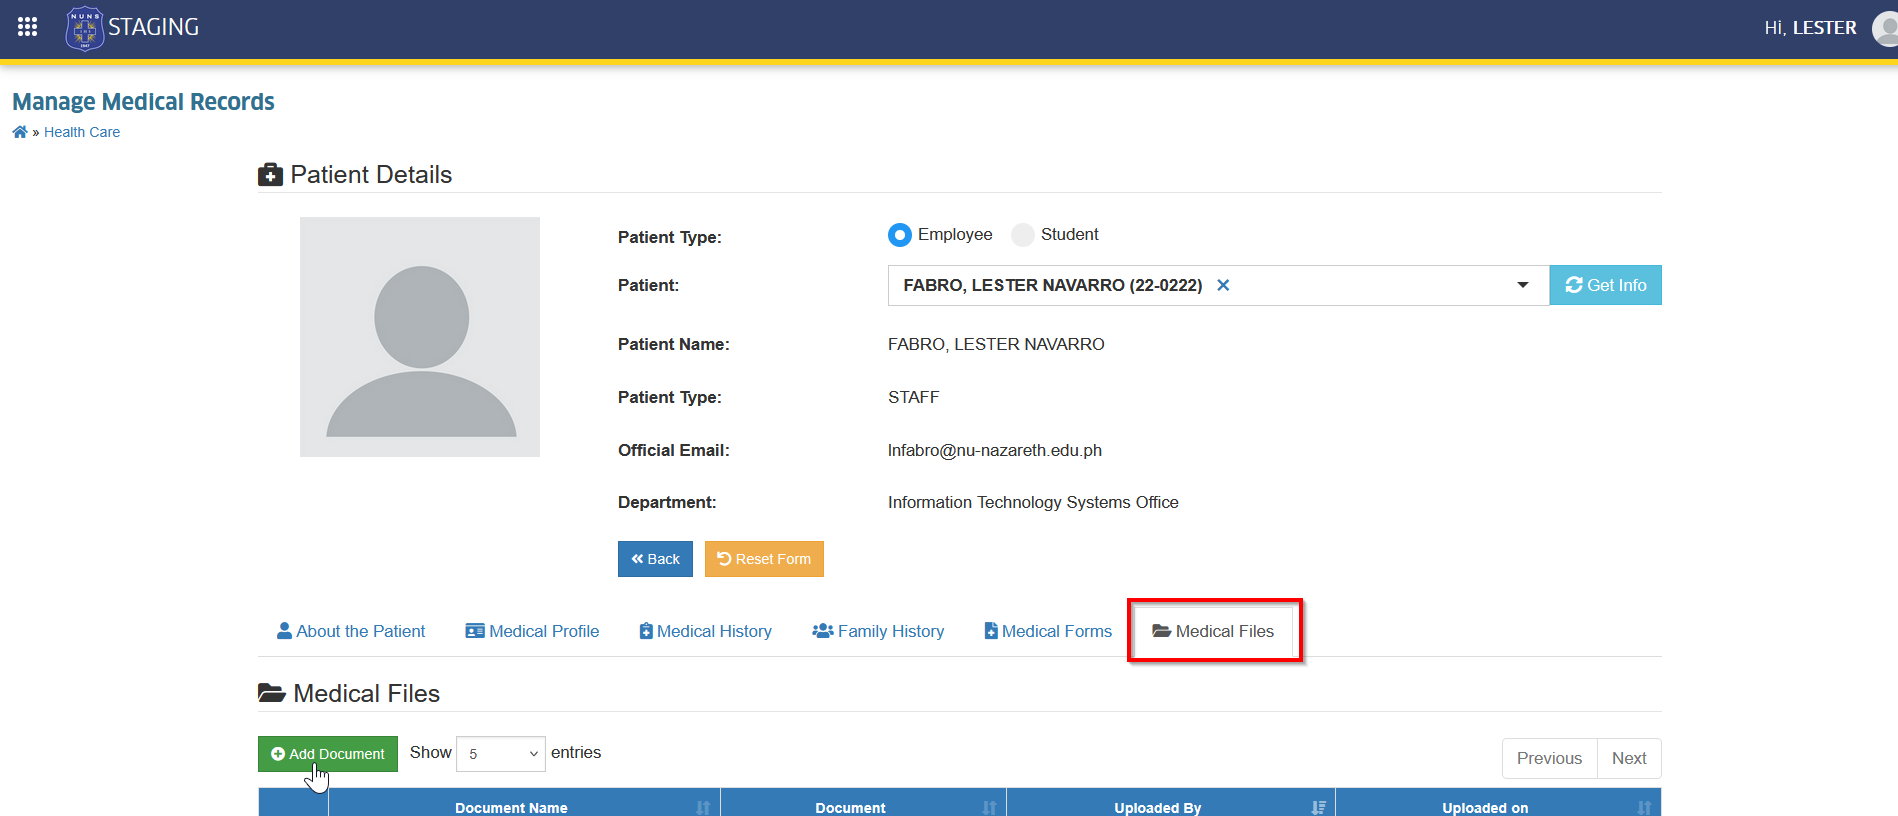The image size is (1898, 816).
Task: Select Student patient type
Action: pyautogui.click(x=1022, y=235)
